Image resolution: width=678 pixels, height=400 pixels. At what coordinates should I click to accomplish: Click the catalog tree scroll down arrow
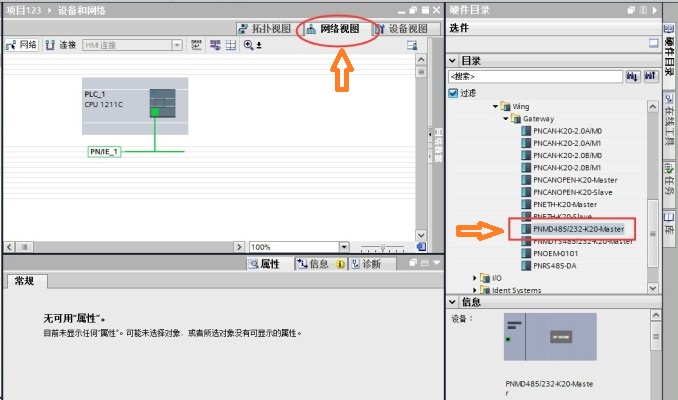click(653, 288)
